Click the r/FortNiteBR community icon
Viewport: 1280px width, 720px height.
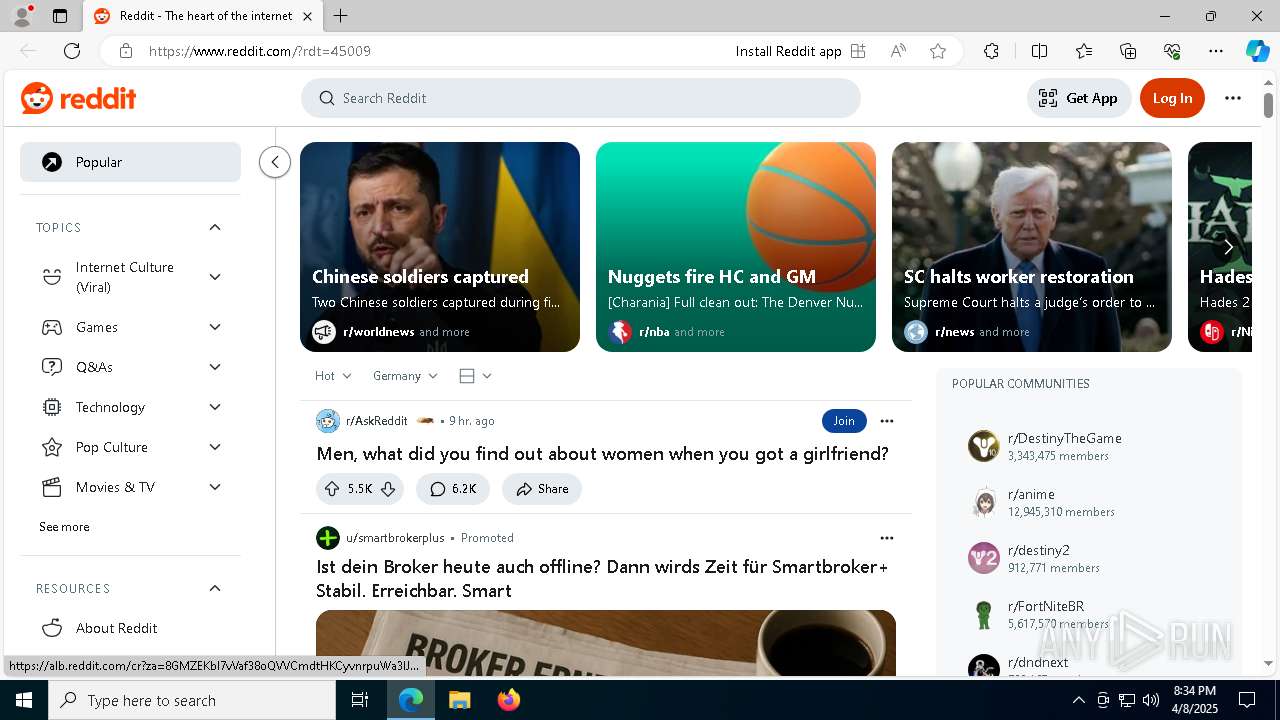[x=984, y=614]
